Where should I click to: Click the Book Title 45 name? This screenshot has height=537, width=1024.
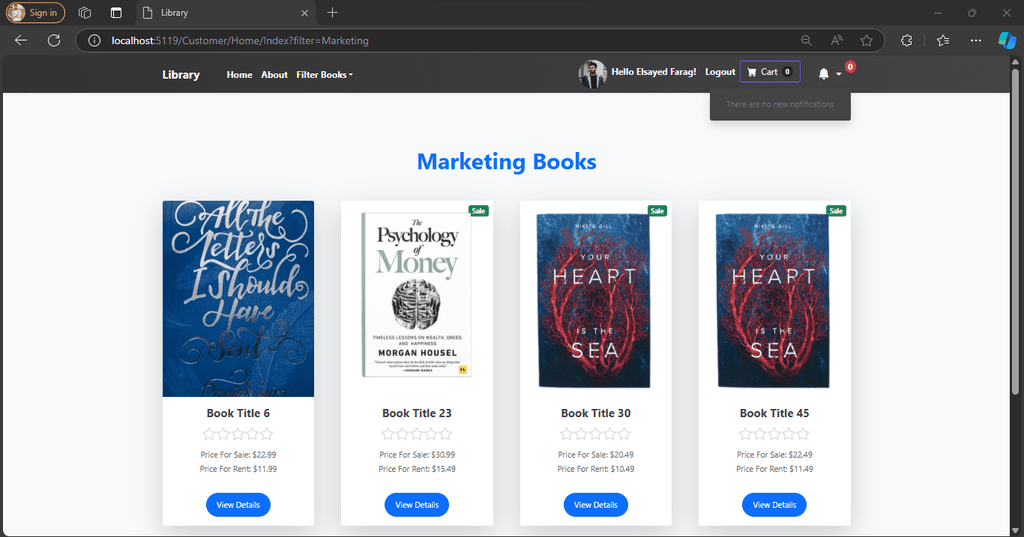click(x=775, y=413)
